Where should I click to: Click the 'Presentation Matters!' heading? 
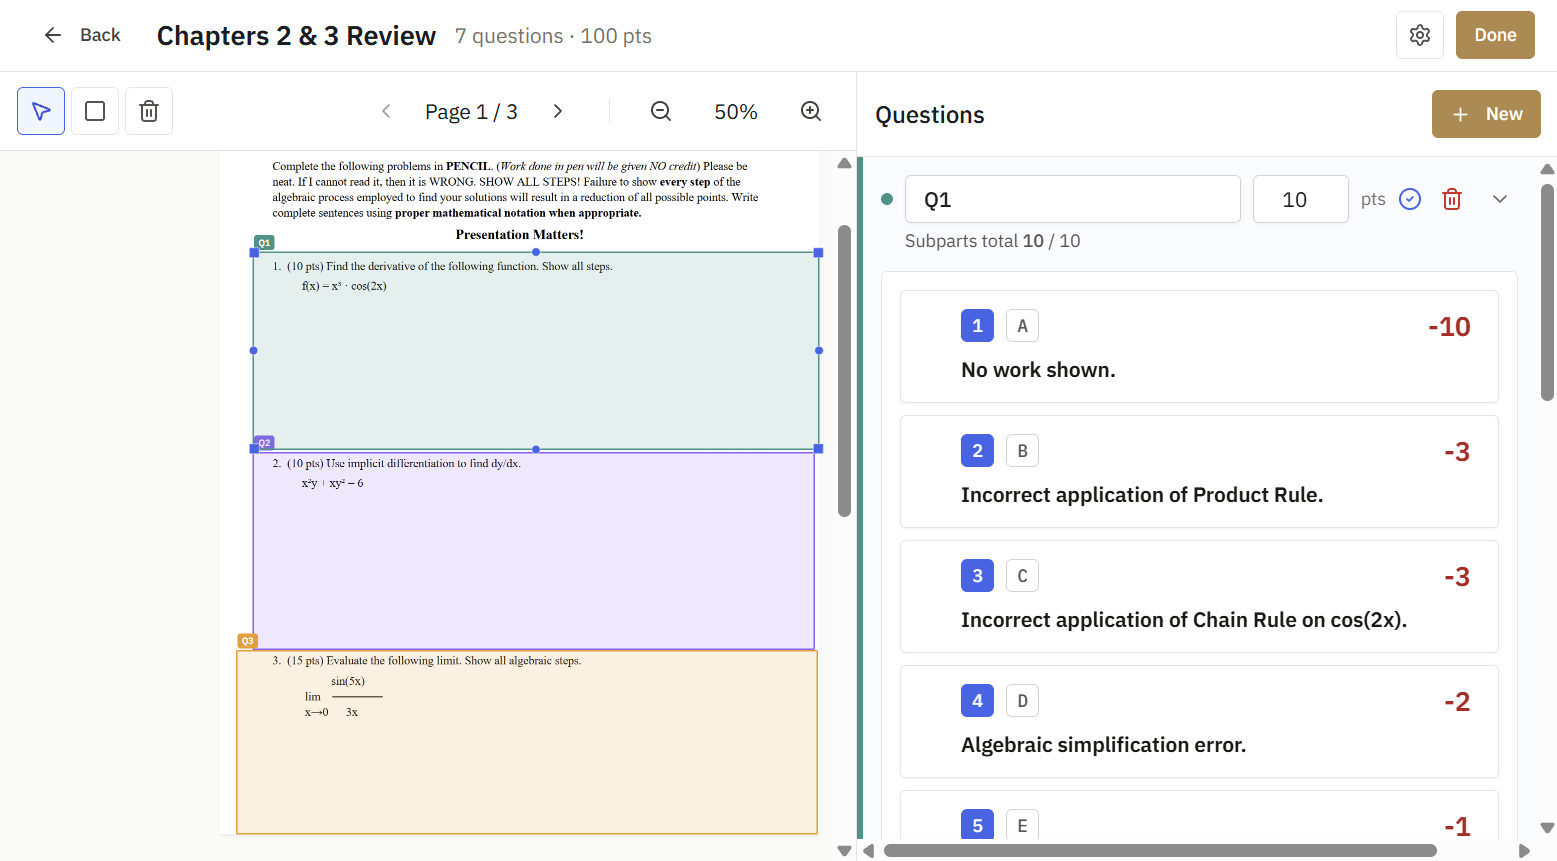pyautogui.click(x=519, y=235)
